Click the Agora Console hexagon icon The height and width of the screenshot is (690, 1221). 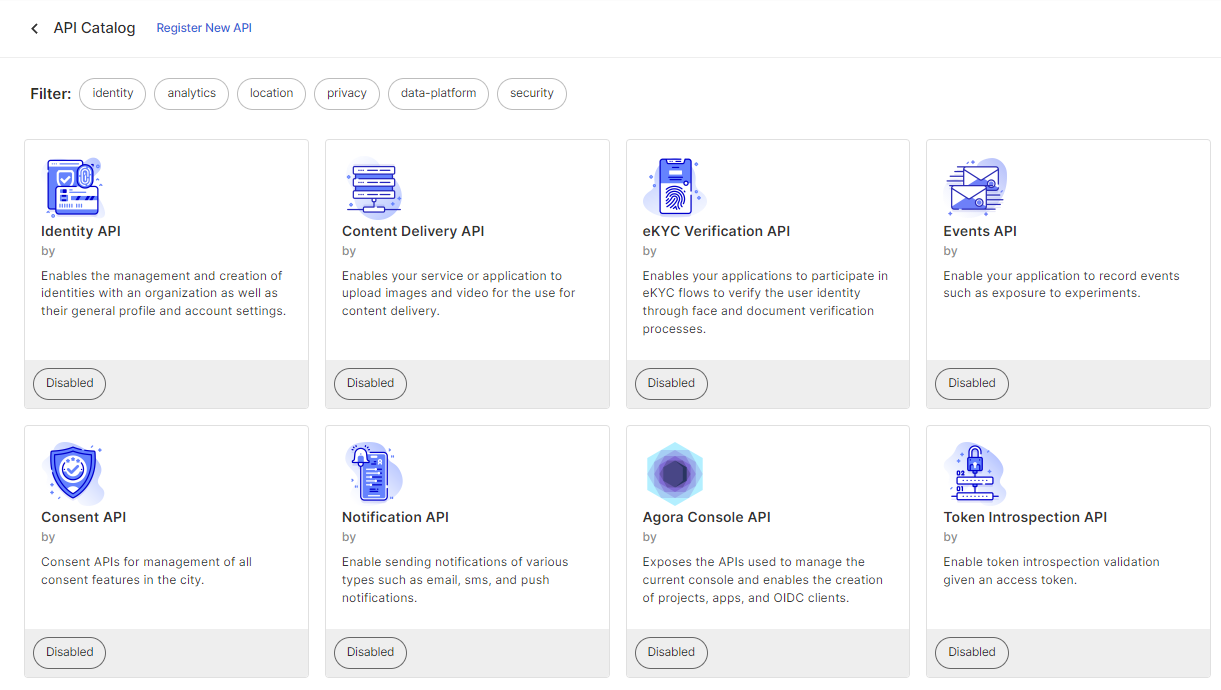pos(674,473)
